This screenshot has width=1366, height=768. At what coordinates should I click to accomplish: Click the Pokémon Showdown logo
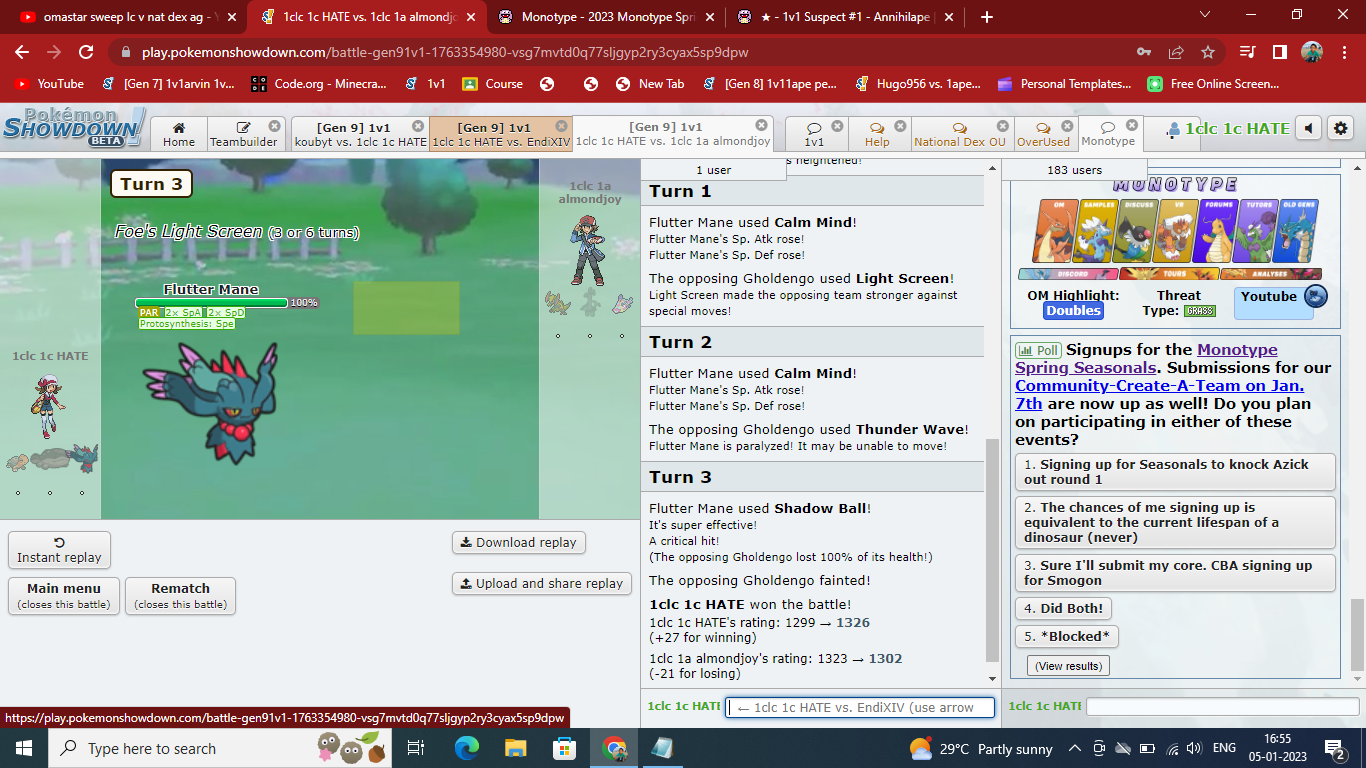(x=74, y=128)
